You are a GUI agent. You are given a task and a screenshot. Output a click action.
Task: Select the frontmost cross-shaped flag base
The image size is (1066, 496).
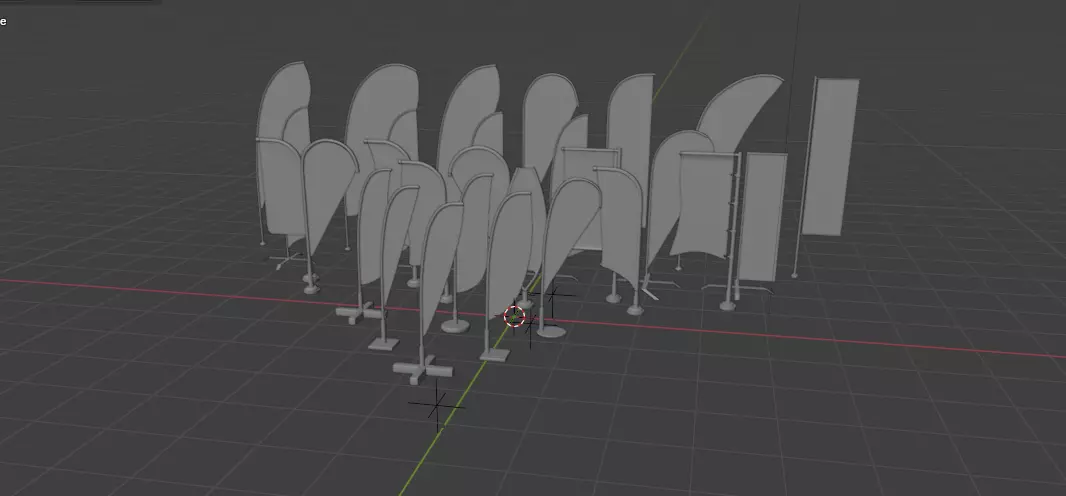pos(422,371)
